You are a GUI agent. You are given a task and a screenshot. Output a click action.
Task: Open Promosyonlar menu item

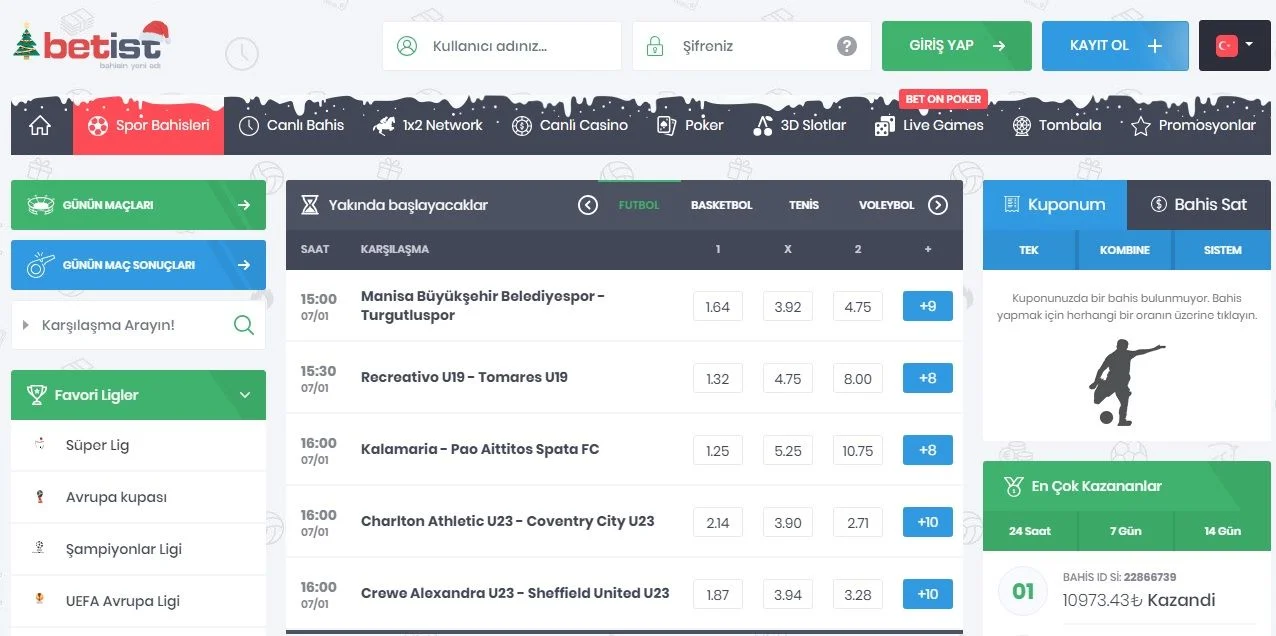tap(1193, 125)
